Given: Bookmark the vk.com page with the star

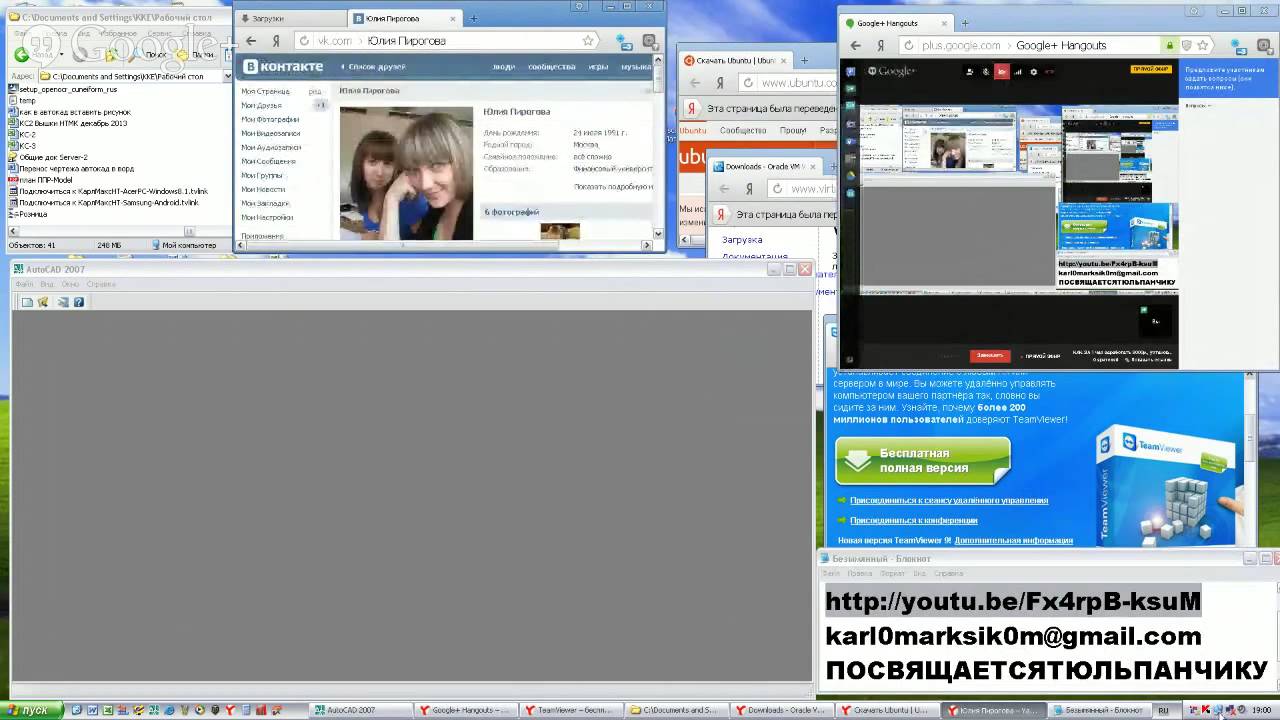Looking at the screenshot, I should coord(588,41).
